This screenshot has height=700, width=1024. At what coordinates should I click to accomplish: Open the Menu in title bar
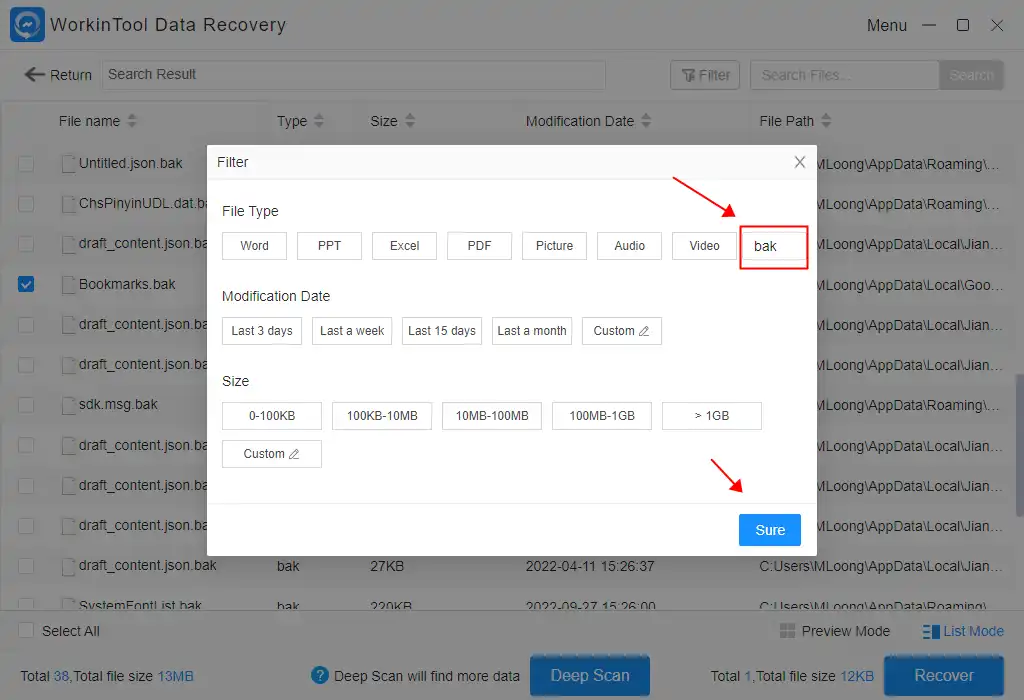pos(886,25)
